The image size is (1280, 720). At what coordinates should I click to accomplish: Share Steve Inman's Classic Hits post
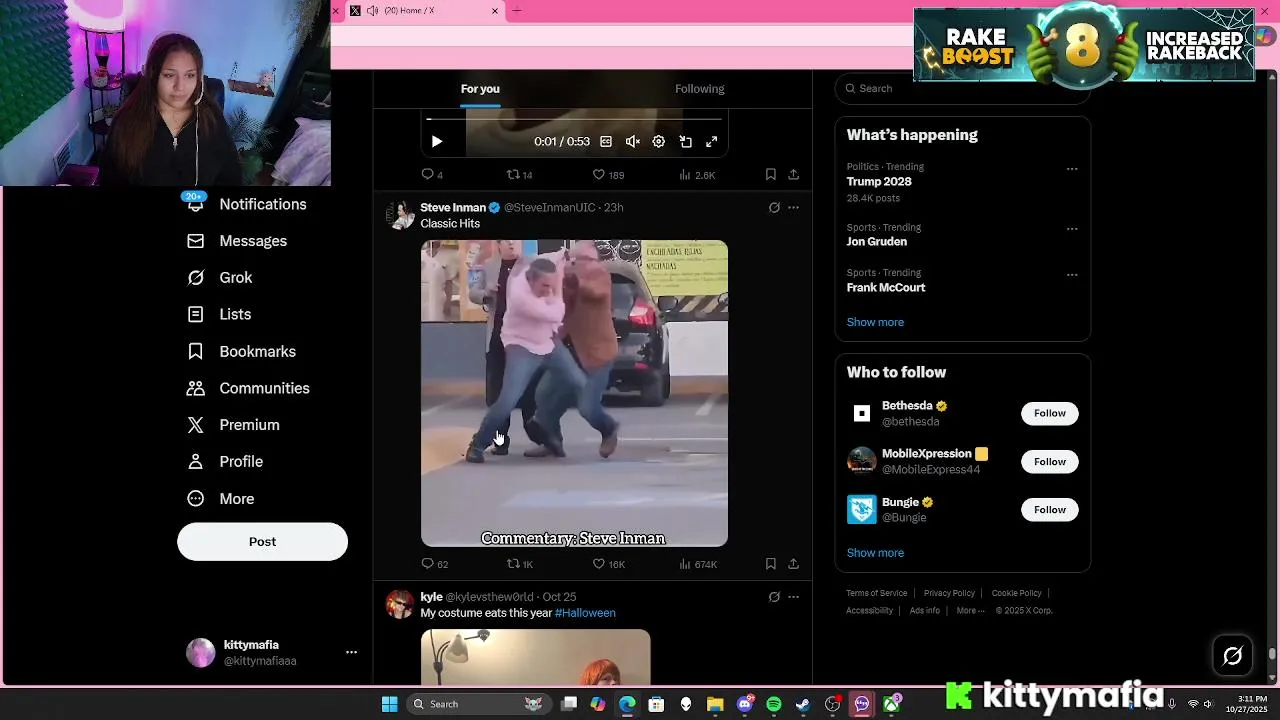pyautogui.click(x=793, y=564)
